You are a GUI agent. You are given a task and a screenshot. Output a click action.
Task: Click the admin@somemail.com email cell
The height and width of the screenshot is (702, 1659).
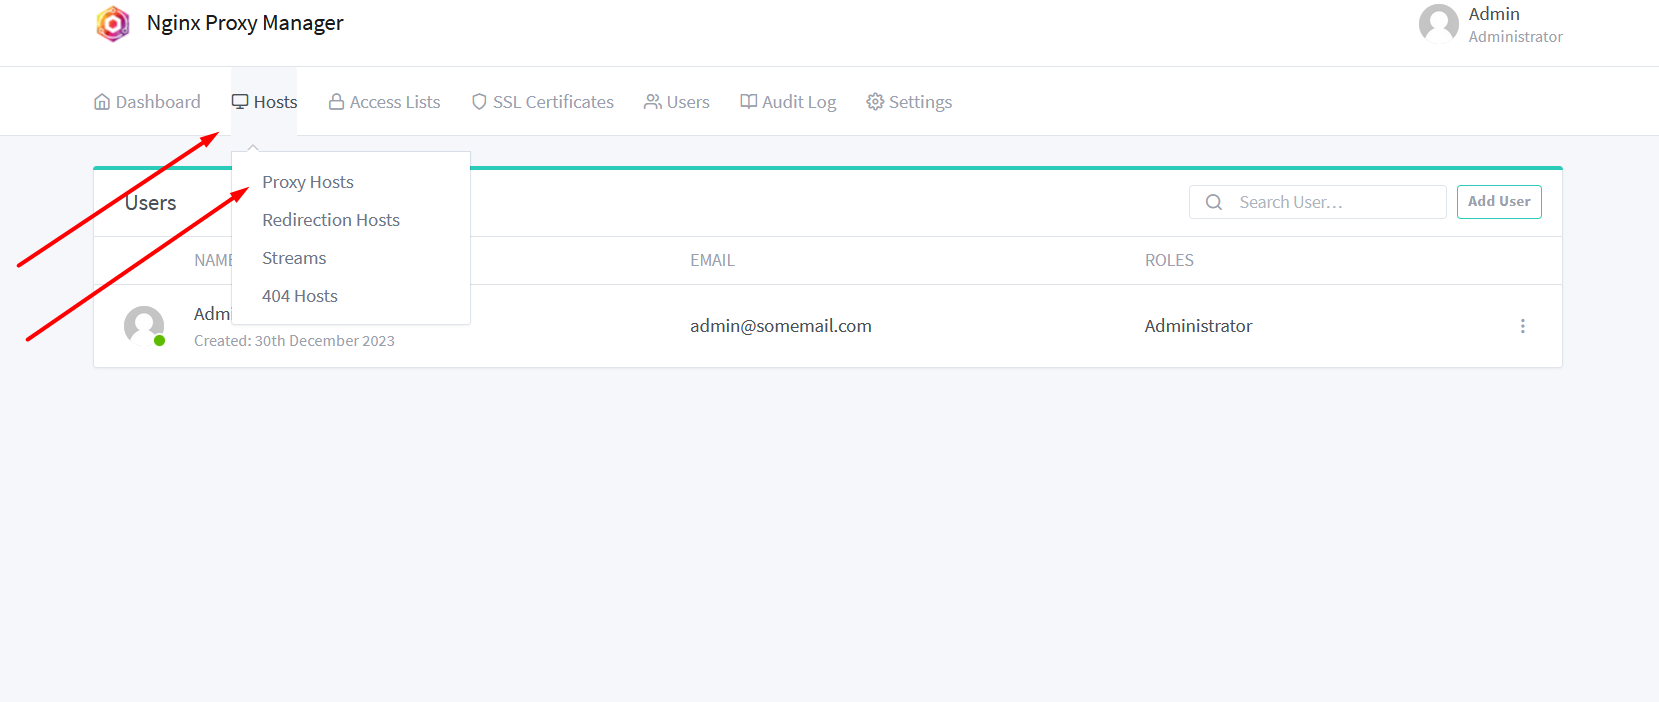[x=781, y=326]
